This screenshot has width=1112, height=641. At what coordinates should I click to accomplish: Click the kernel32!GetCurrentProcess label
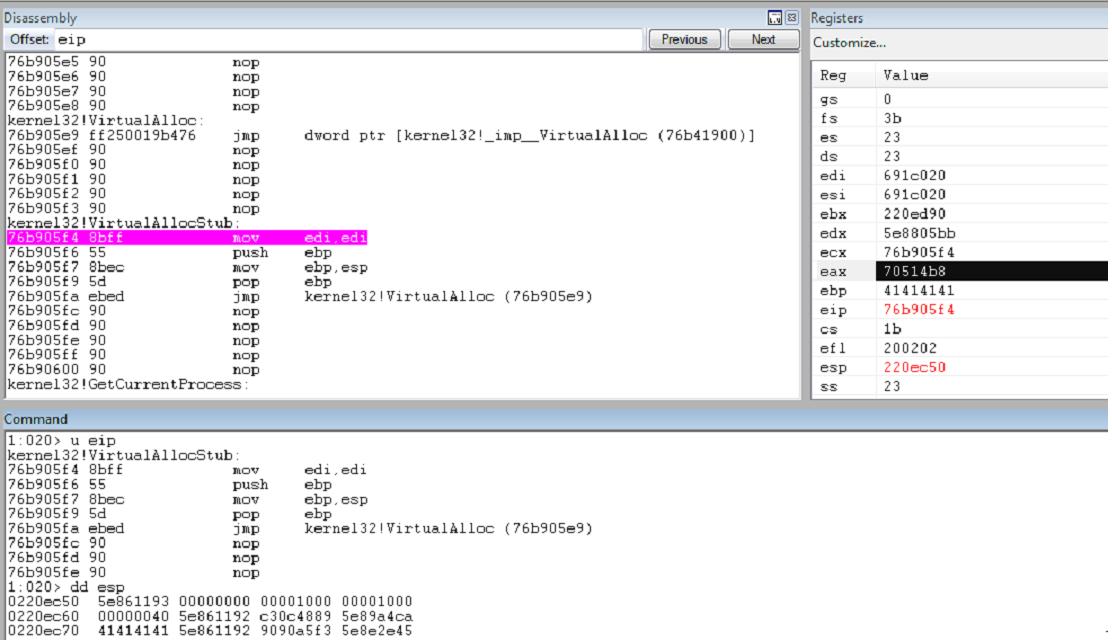pos(125,385)
